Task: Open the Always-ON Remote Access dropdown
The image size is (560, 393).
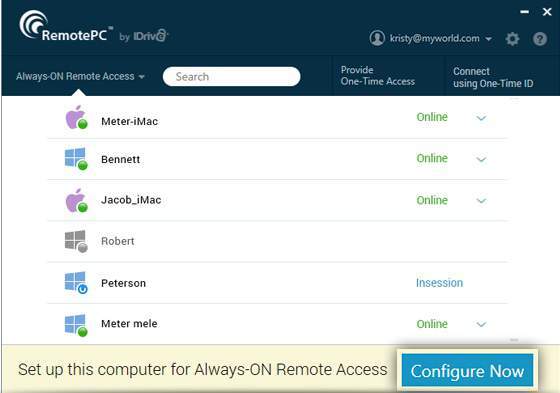Action: pos(80,76)
